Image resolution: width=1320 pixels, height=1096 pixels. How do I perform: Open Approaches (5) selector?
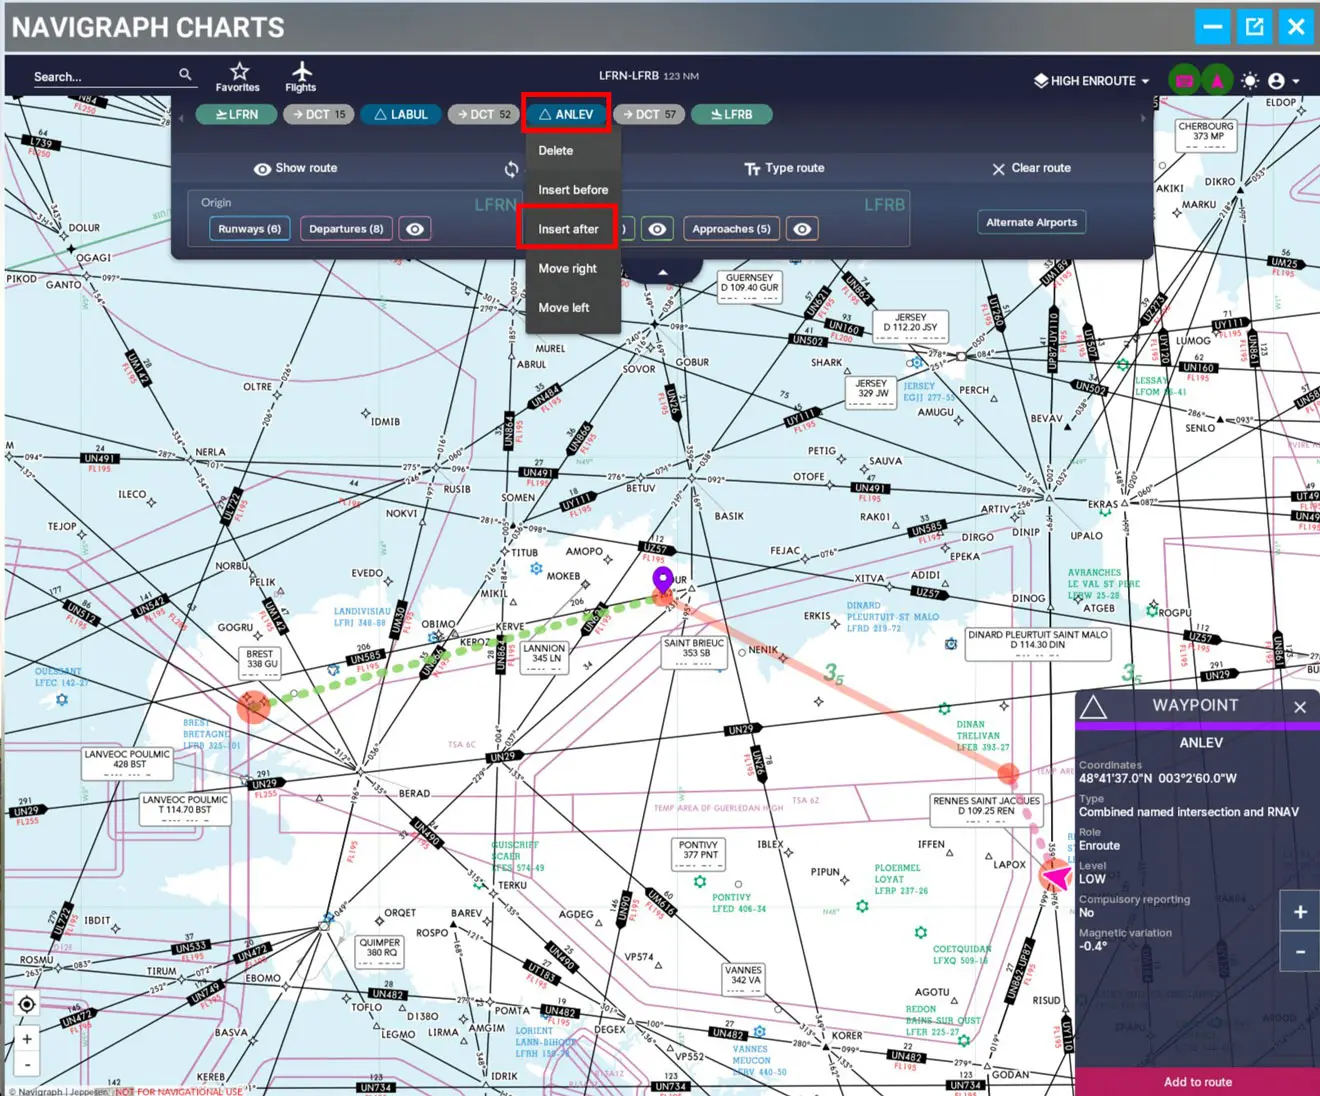click(731, 229)
